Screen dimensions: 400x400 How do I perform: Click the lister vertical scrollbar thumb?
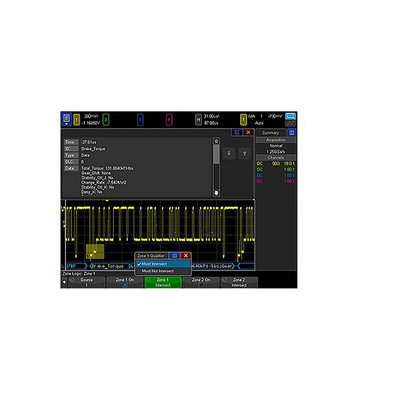(216, 154)
